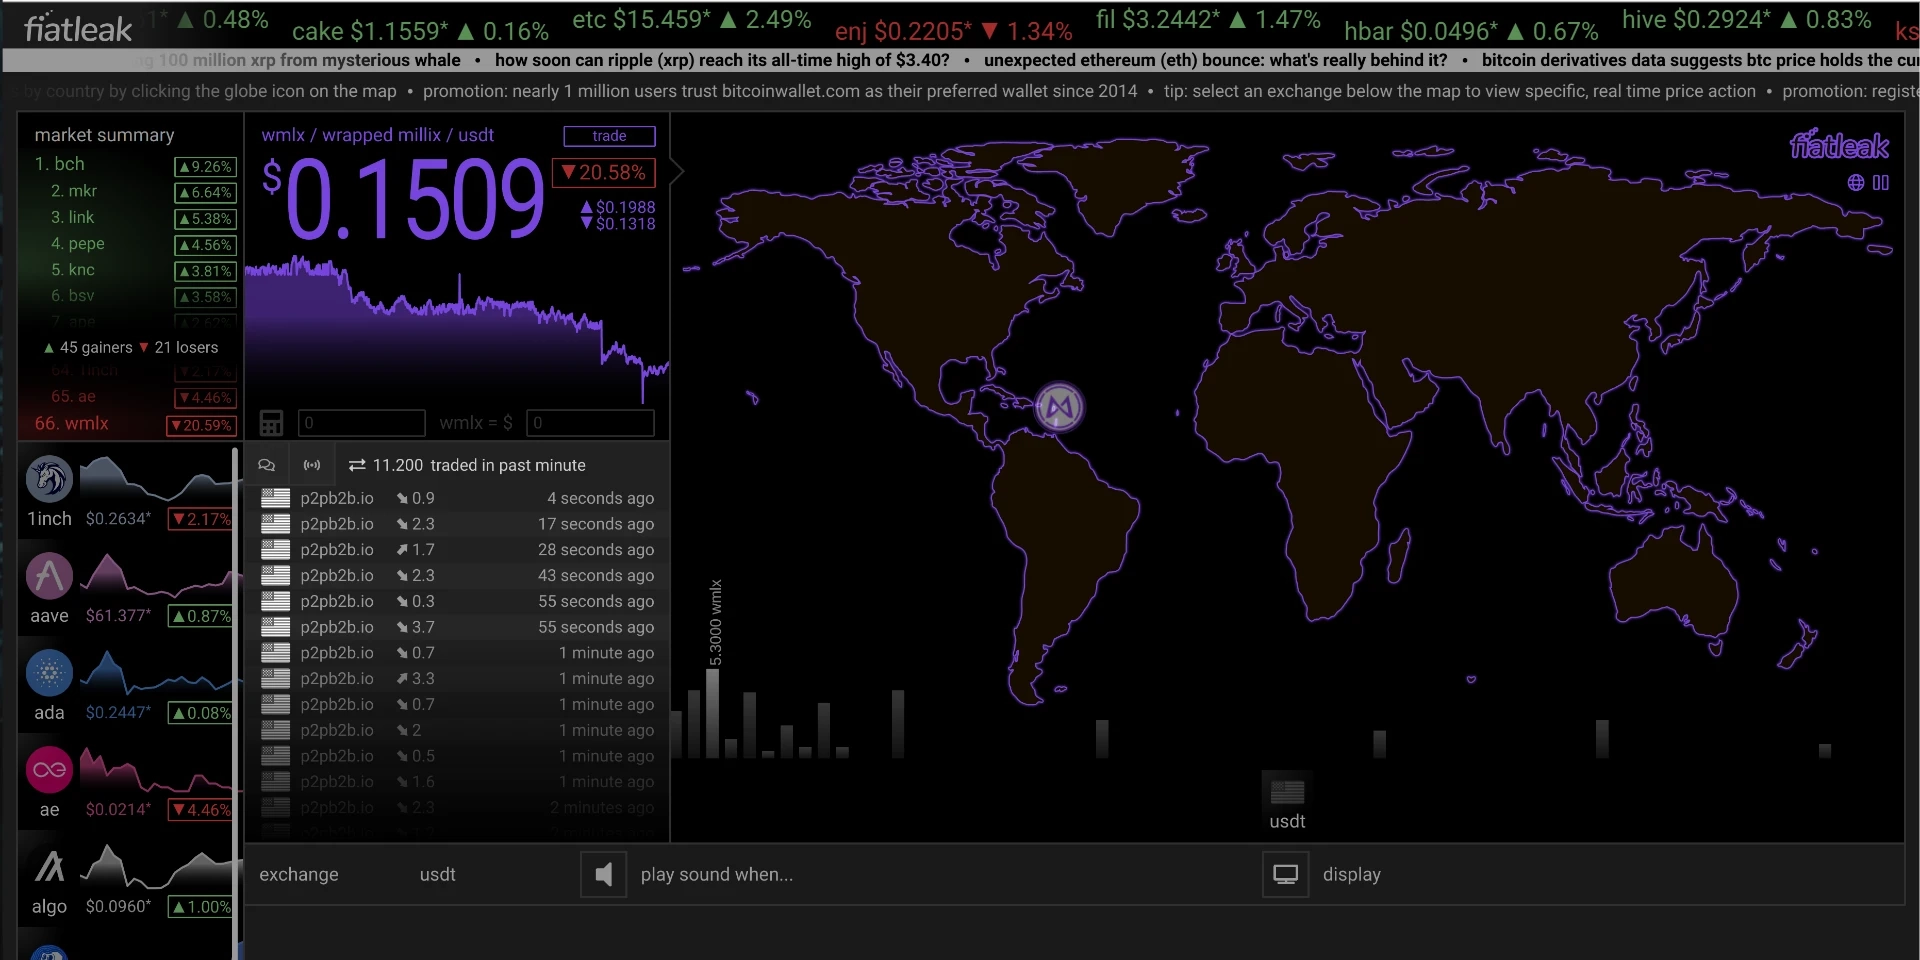Click the wmlx / wrapped millix / usdt title
The image size is (1920, 960).
[378, 135]
